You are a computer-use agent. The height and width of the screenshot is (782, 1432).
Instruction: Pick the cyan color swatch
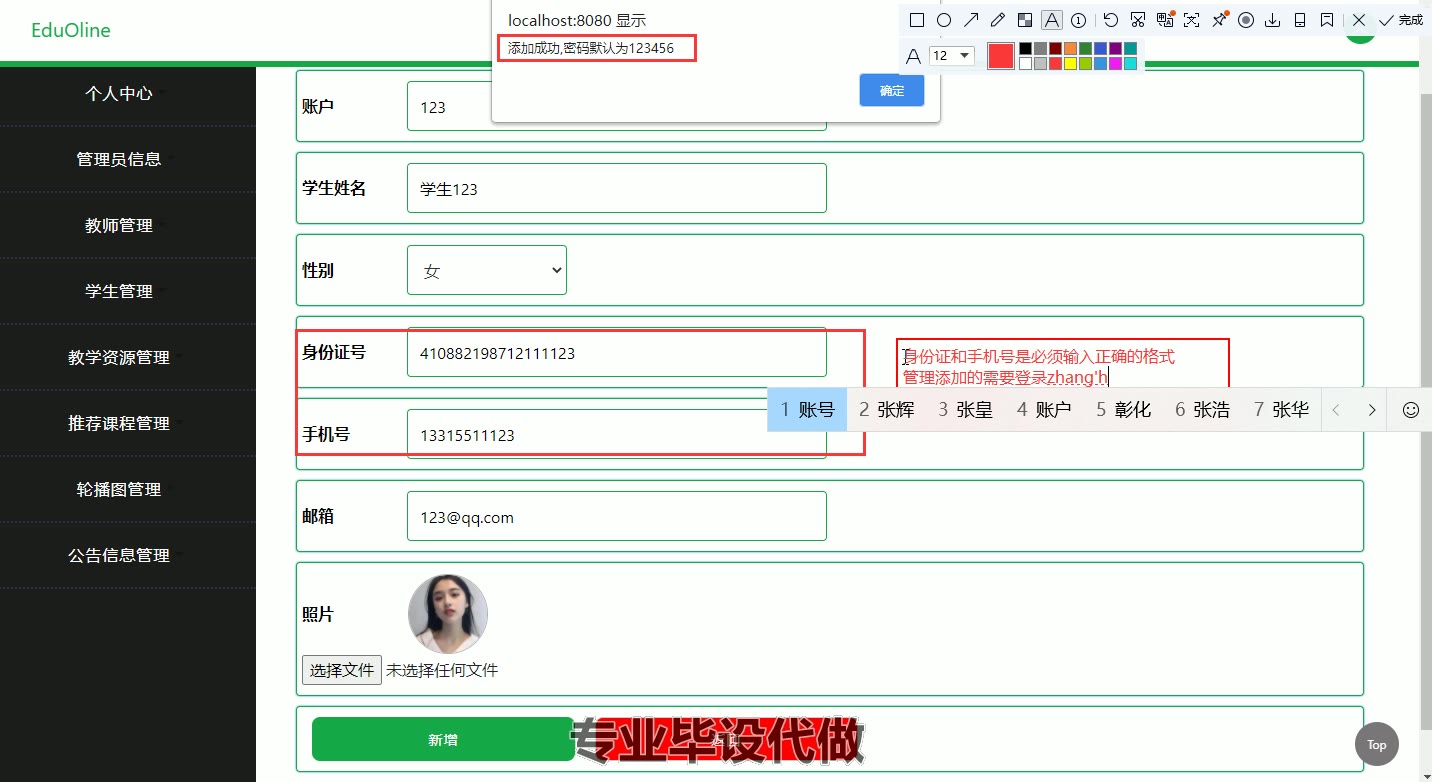coord(1130,63)
